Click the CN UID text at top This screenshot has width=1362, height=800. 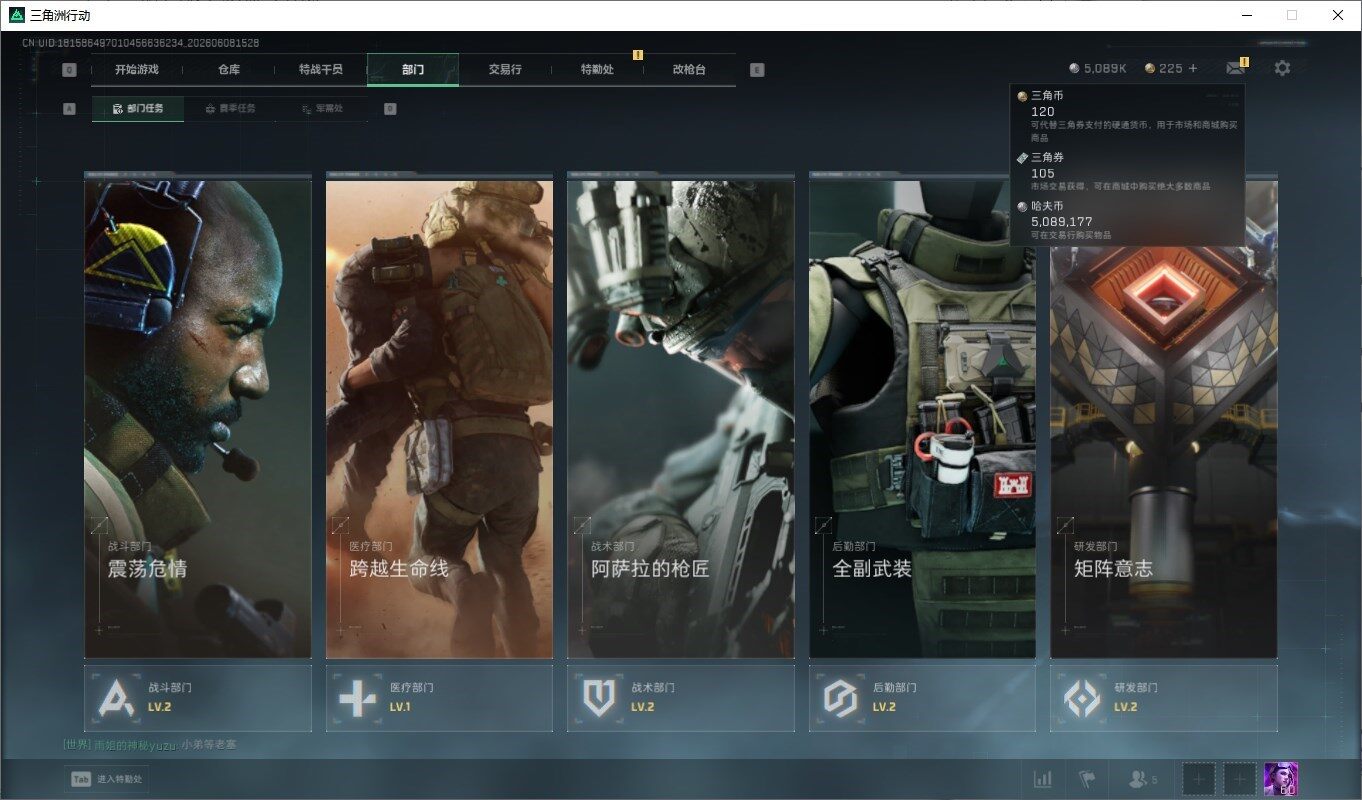tap(141, 43)
